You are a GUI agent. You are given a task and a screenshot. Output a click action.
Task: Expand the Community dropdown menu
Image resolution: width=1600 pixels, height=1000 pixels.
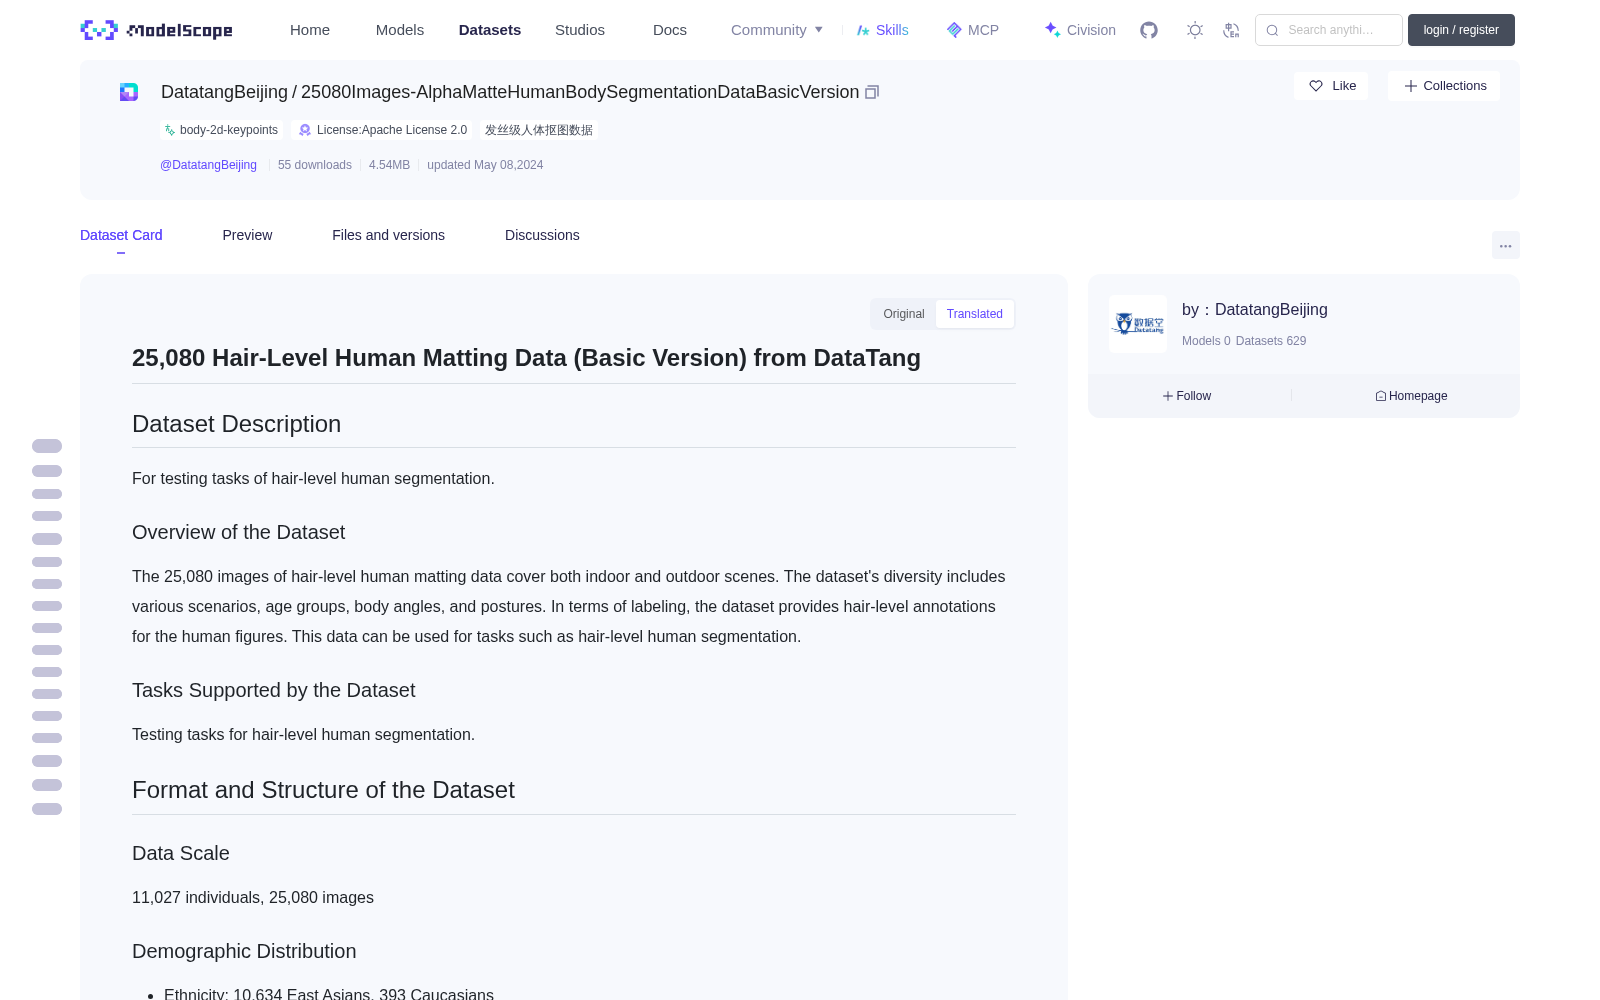click(777, 30)
